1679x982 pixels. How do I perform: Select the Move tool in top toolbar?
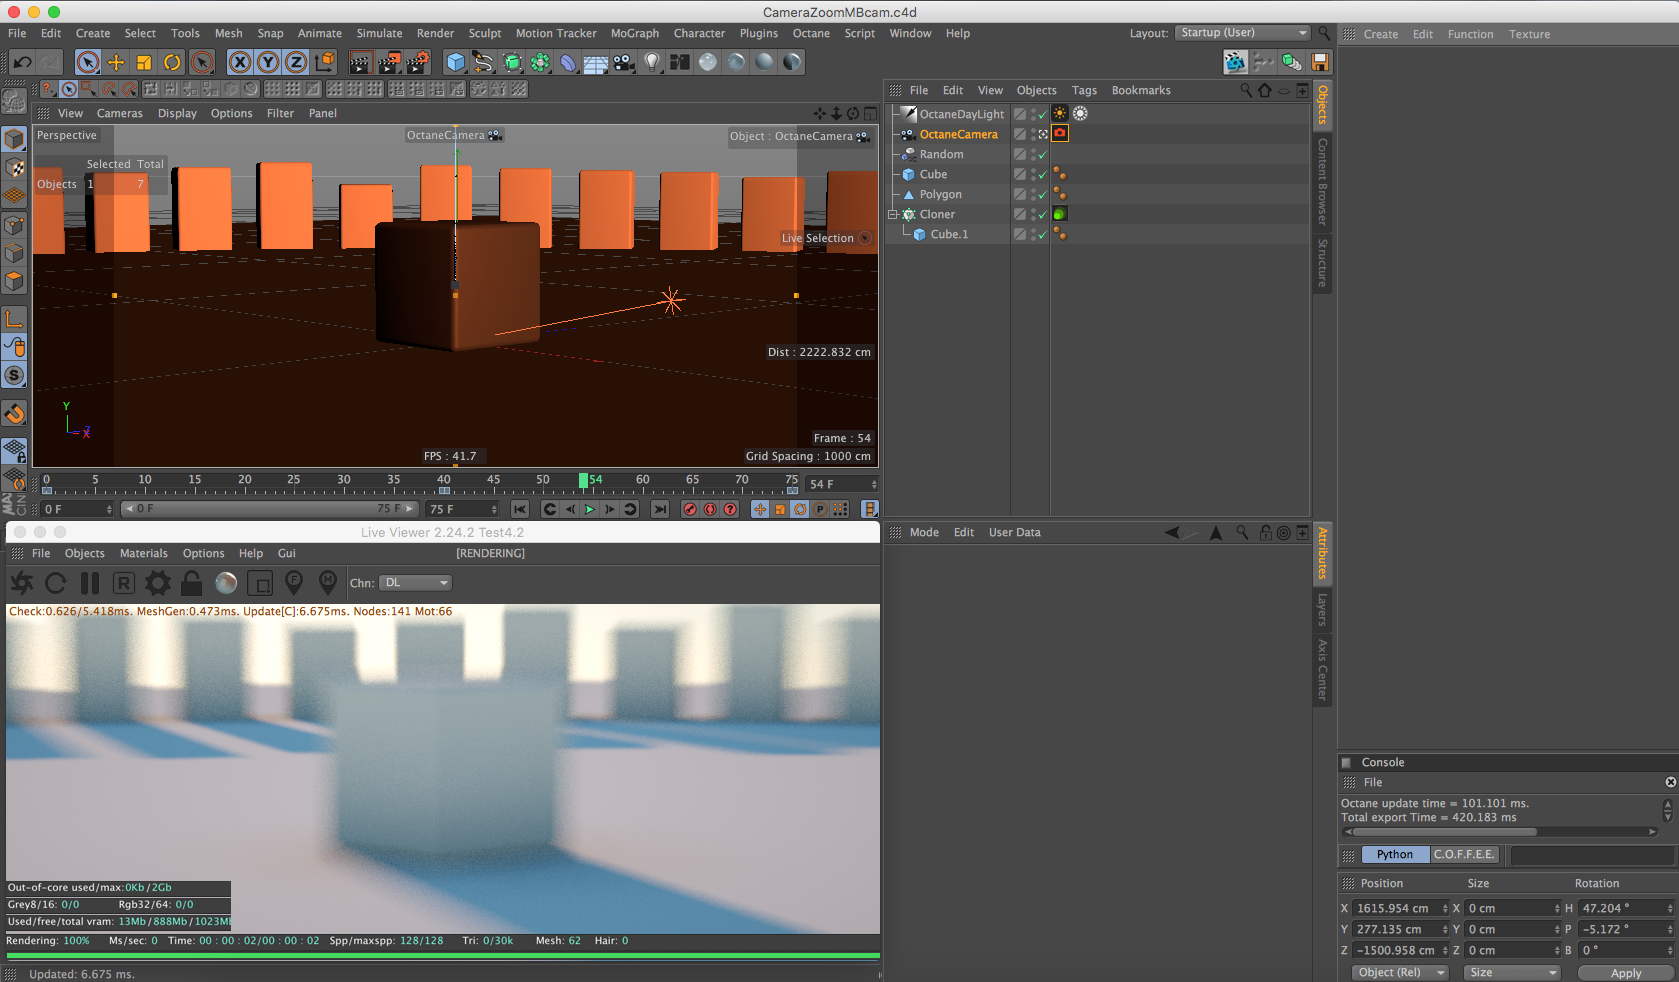click(x=116, y=62)
